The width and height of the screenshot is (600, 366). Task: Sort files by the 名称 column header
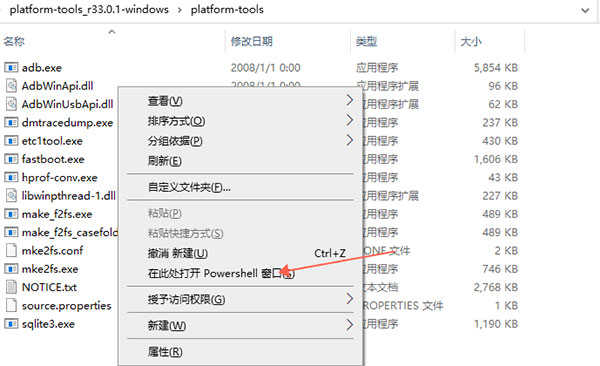click(14, 41)
